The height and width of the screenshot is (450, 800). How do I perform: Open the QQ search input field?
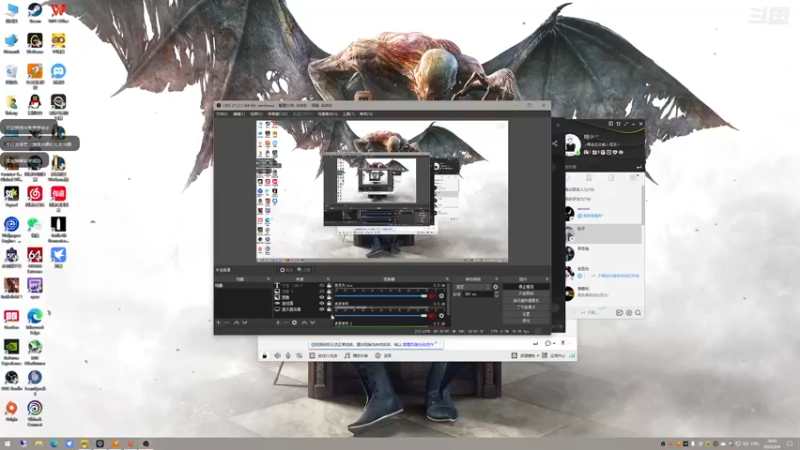602,167
